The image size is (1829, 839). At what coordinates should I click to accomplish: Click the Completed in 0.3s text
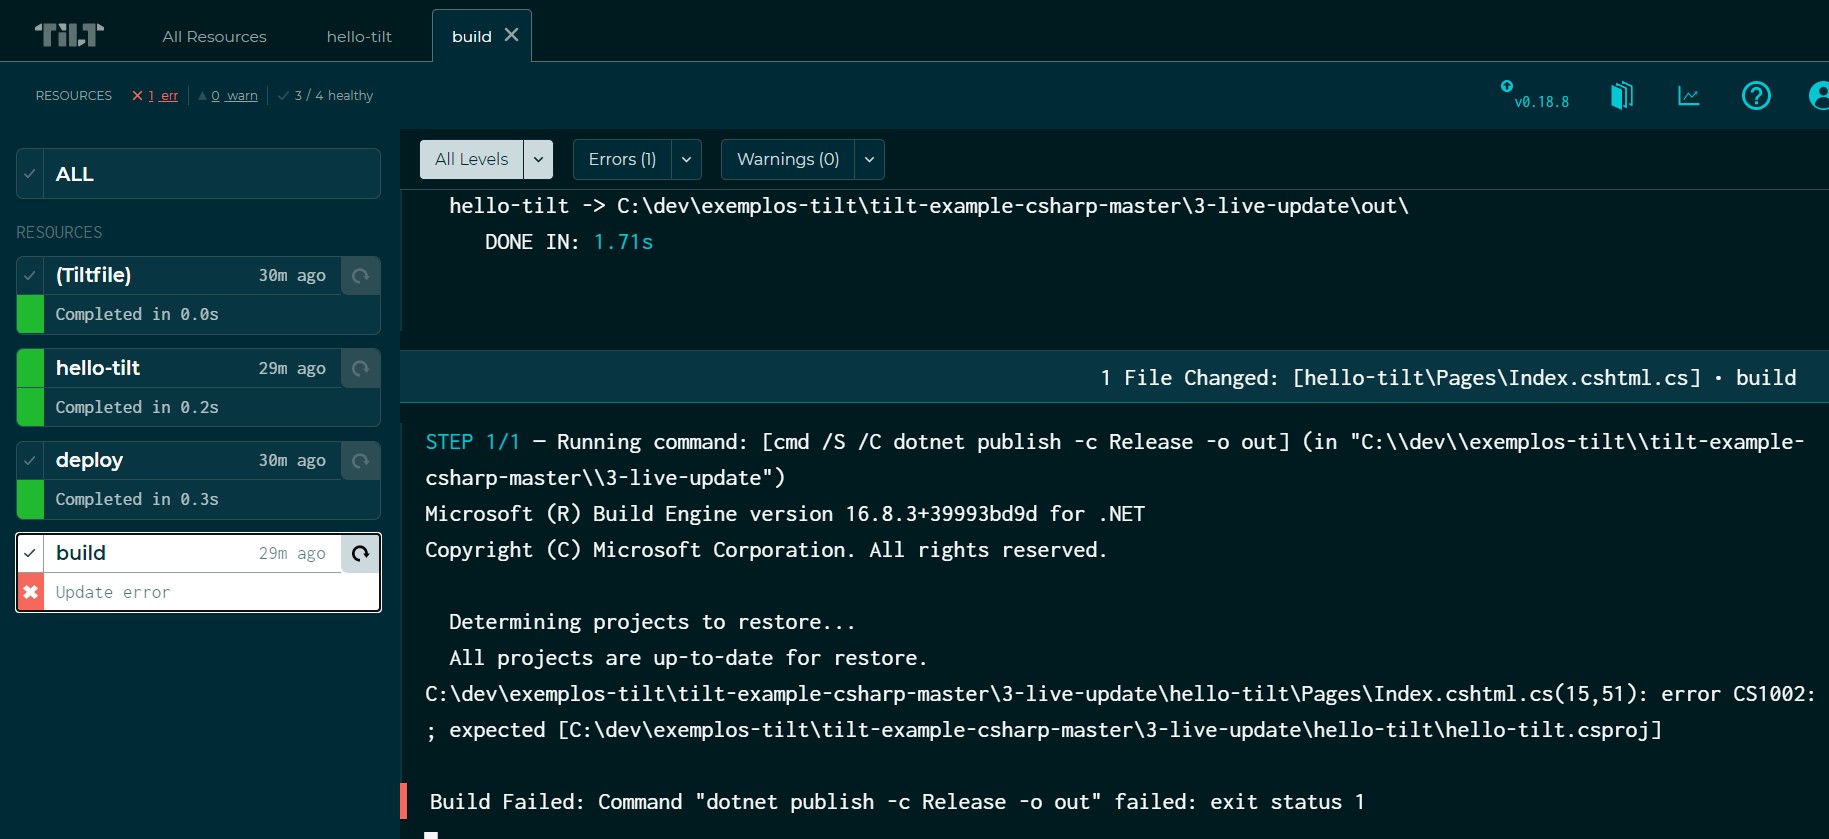[x=137, y=499]
